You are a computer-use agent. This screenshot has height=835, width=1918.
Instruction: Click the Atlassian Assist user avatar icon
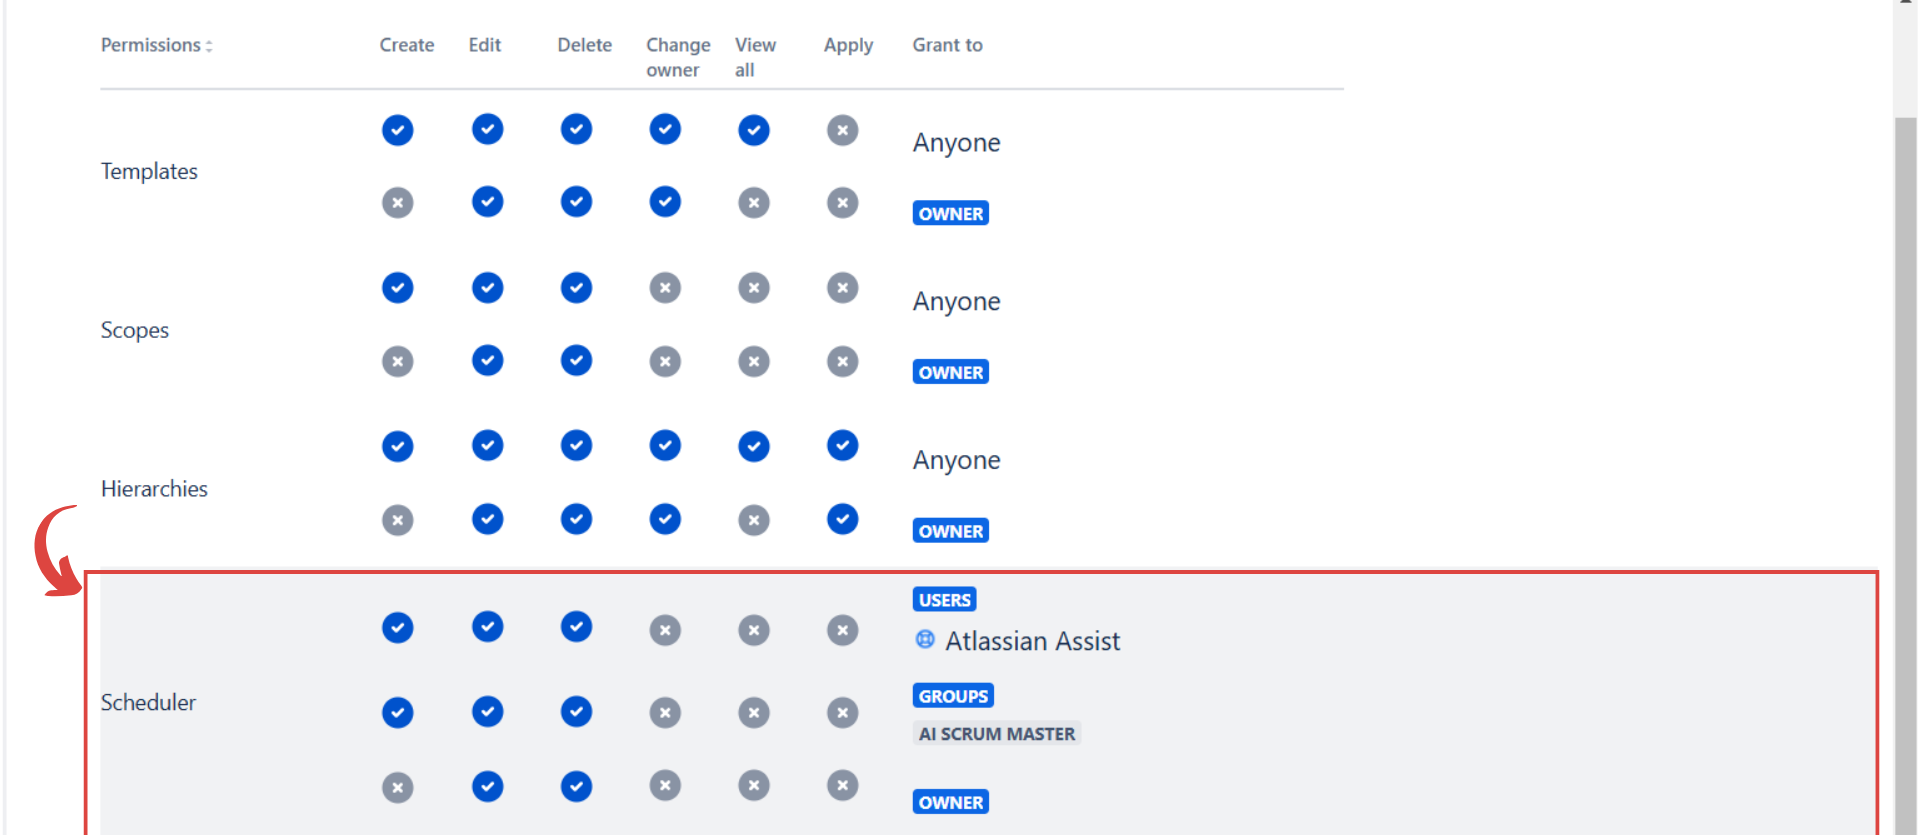(x=925, y=640)
